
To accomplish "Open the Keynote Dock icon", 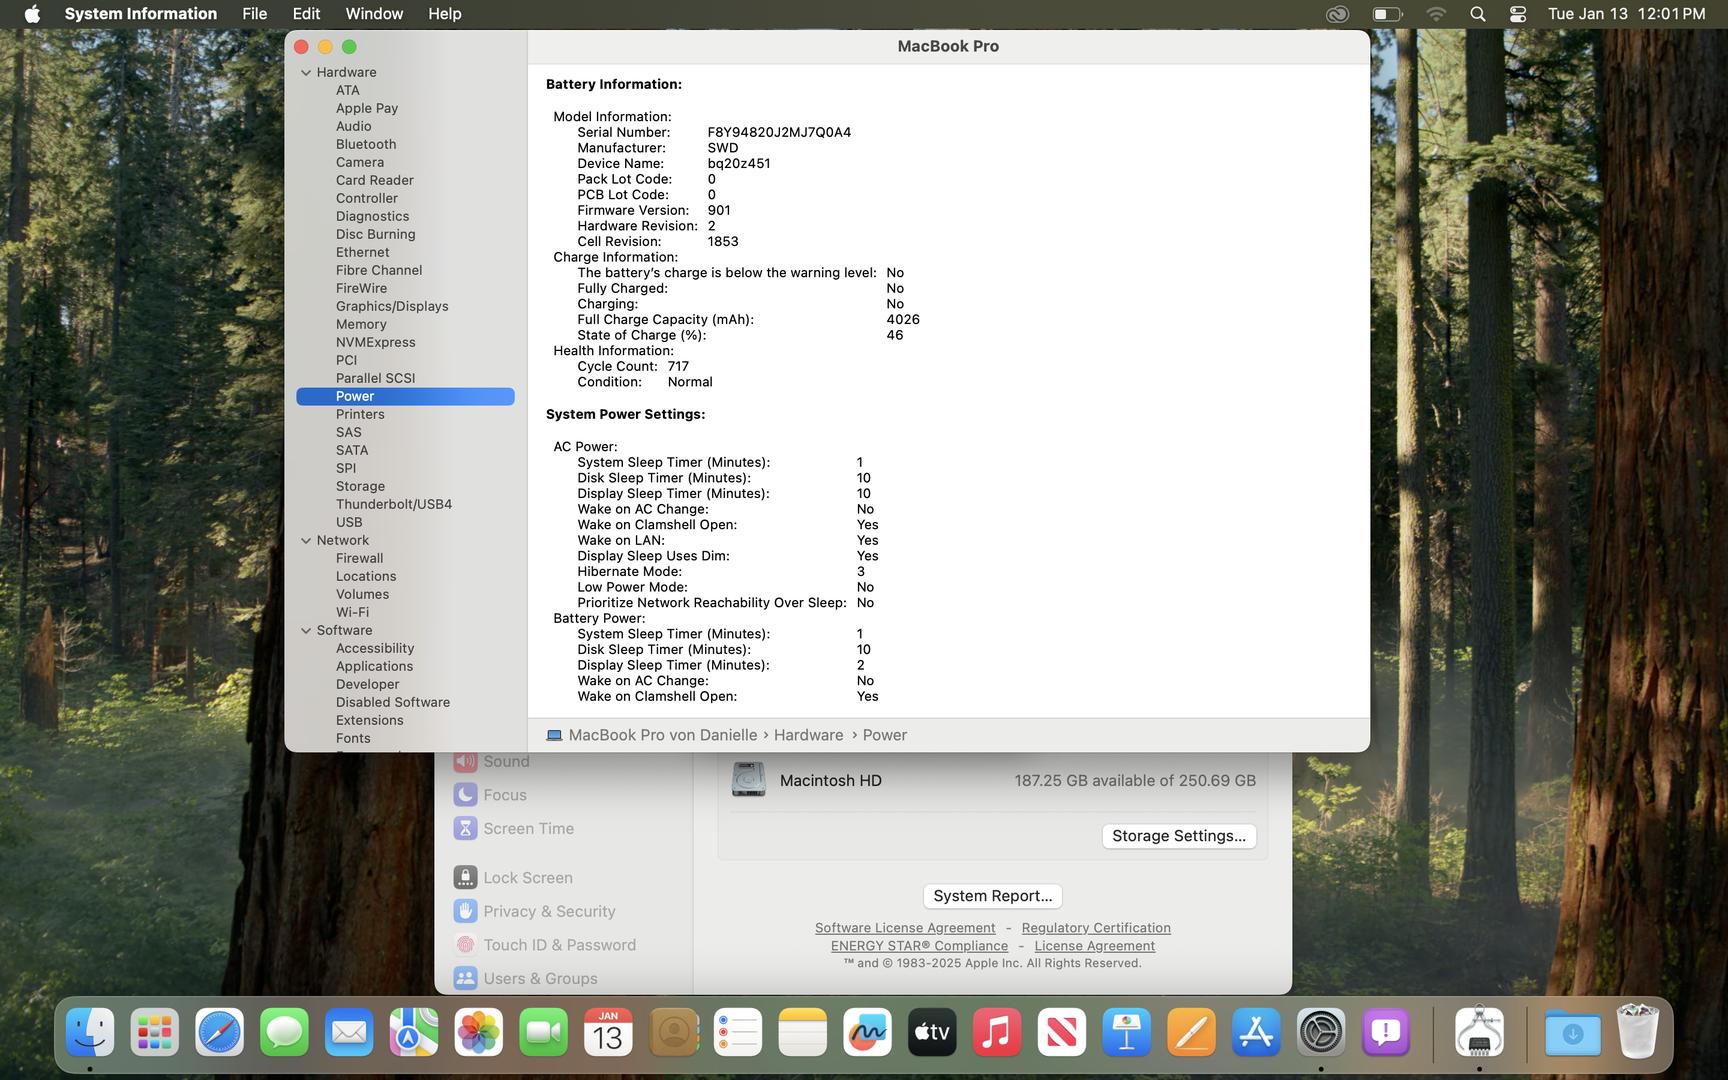I will 1126,1033.
